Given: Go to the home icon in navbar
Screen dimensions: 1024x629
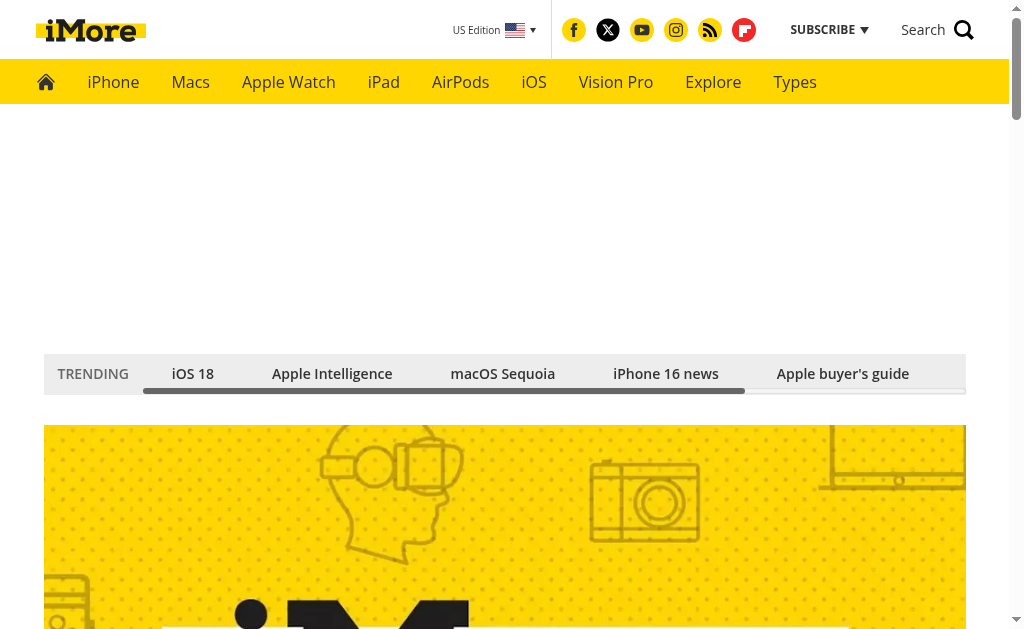Looking at the screenshot, I should coord(46,82).
